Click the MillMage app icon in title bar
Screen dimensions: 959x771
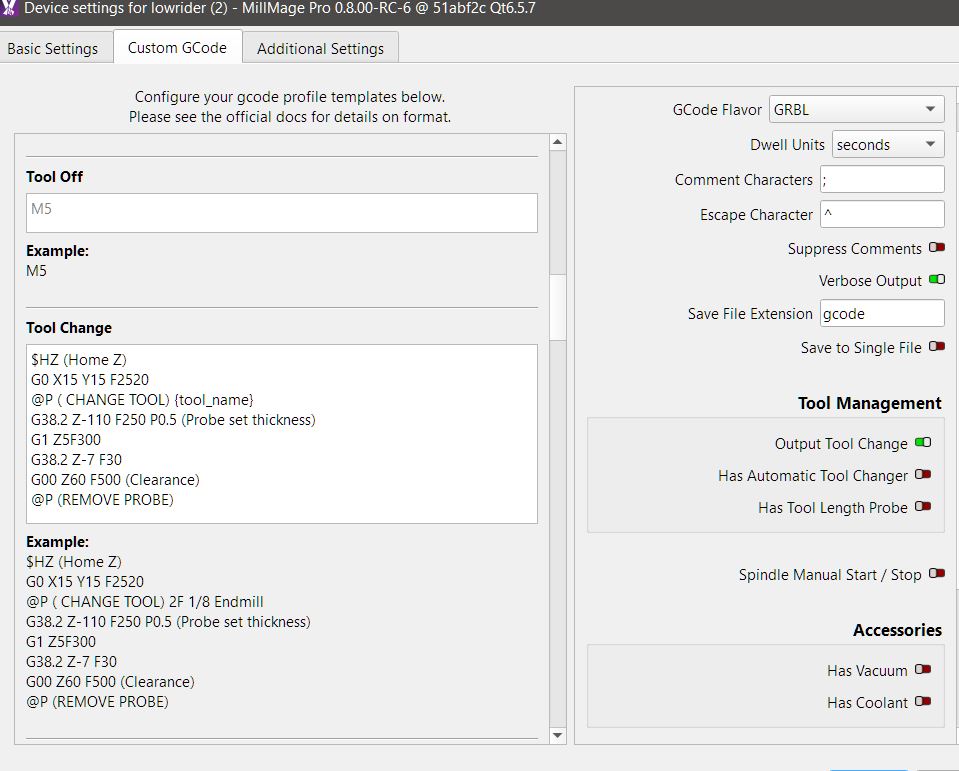pyautogui.click(x=10, y=11)
